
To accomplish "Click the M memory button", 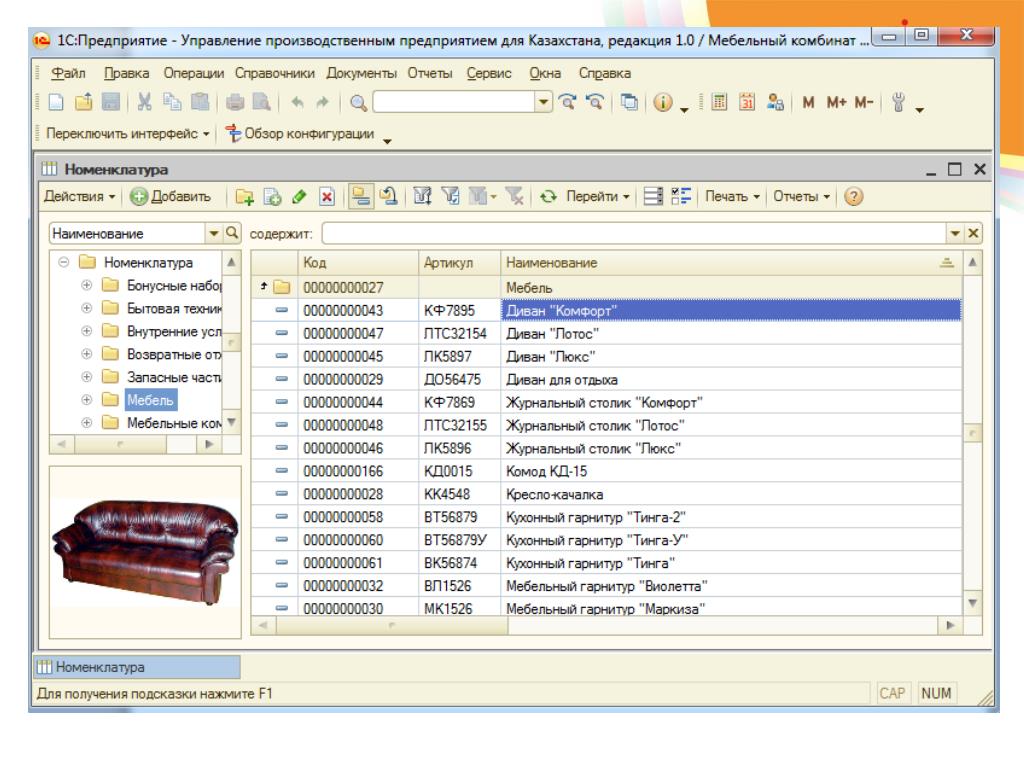I will (x=808, y=103).
